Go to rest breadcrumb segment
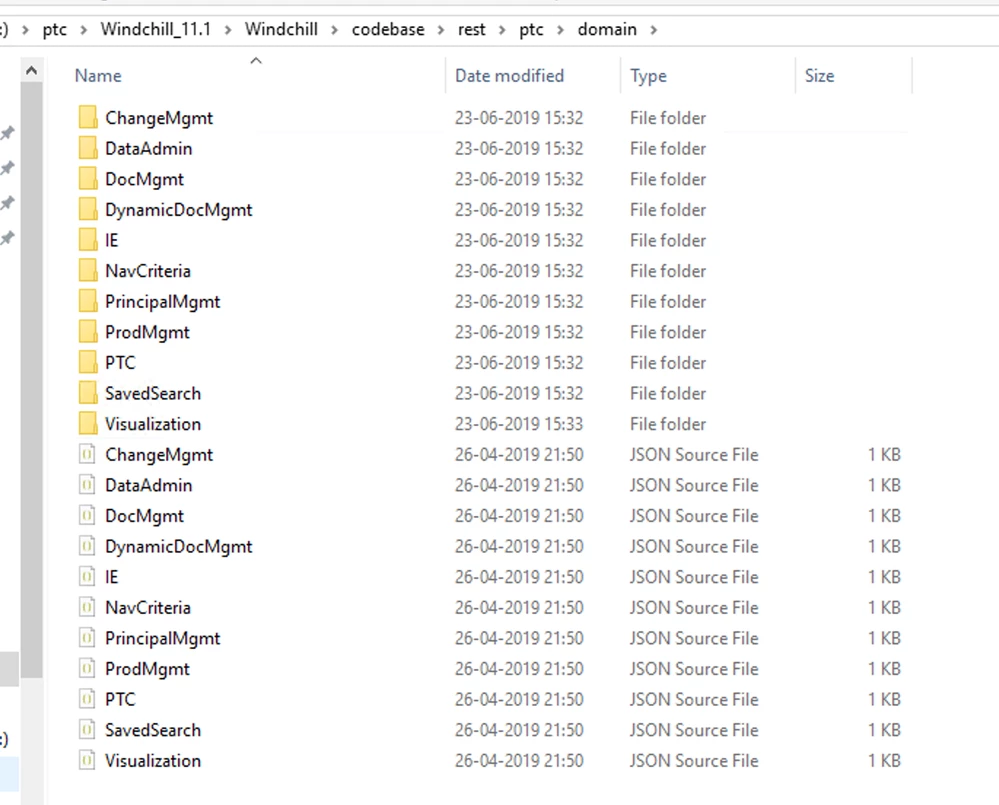 pos(471,29)
